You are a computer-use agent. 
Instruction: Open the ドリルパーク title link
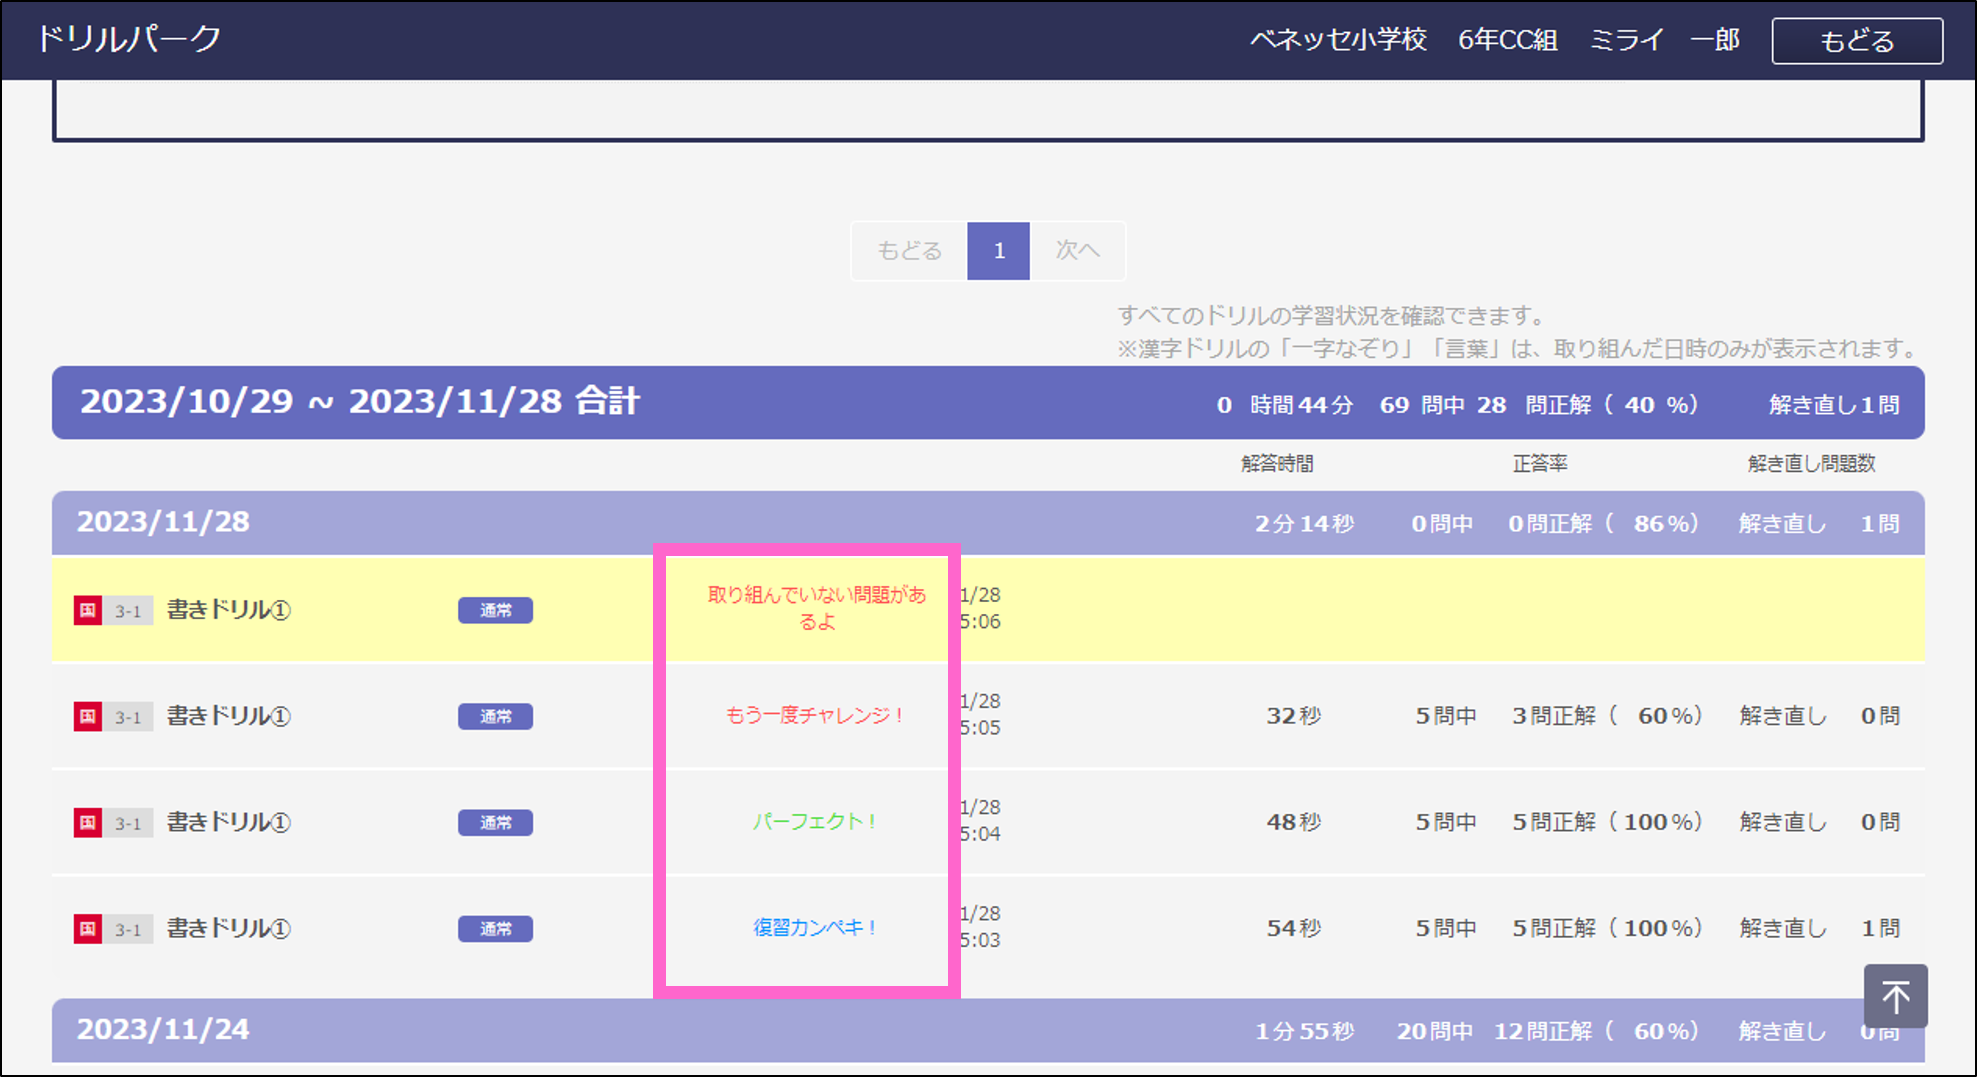tap(128, 39)
